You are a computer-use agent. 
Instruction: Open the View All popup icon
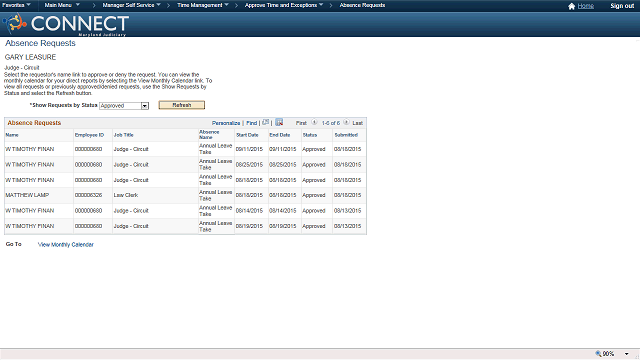point(266,122)
